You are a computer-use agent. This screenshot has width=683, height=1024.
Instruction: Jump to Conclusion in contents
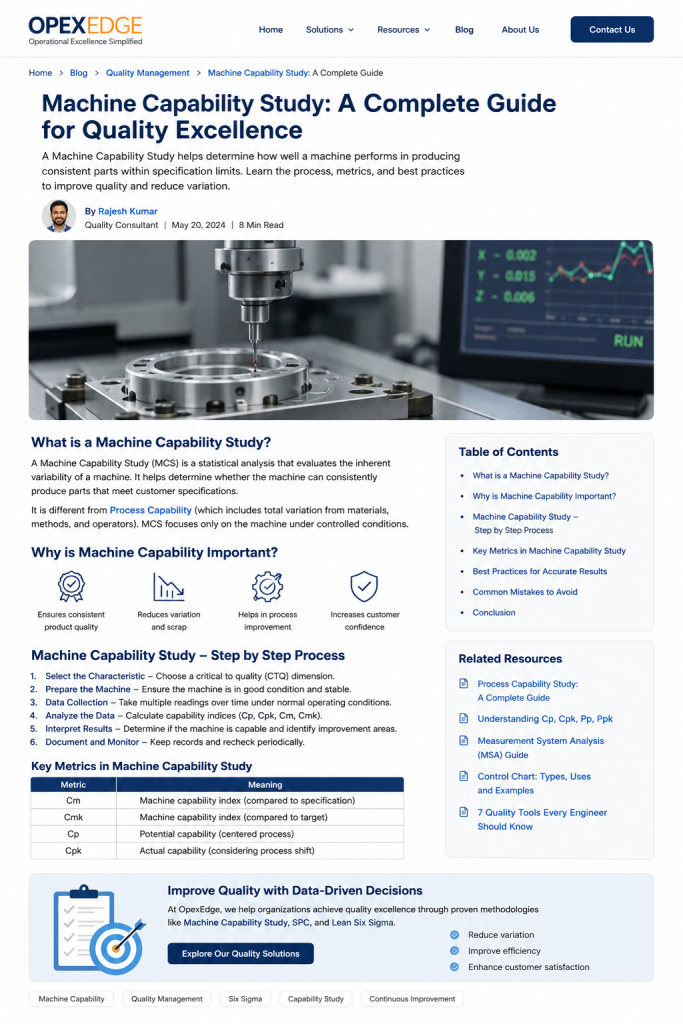point(494,613)
